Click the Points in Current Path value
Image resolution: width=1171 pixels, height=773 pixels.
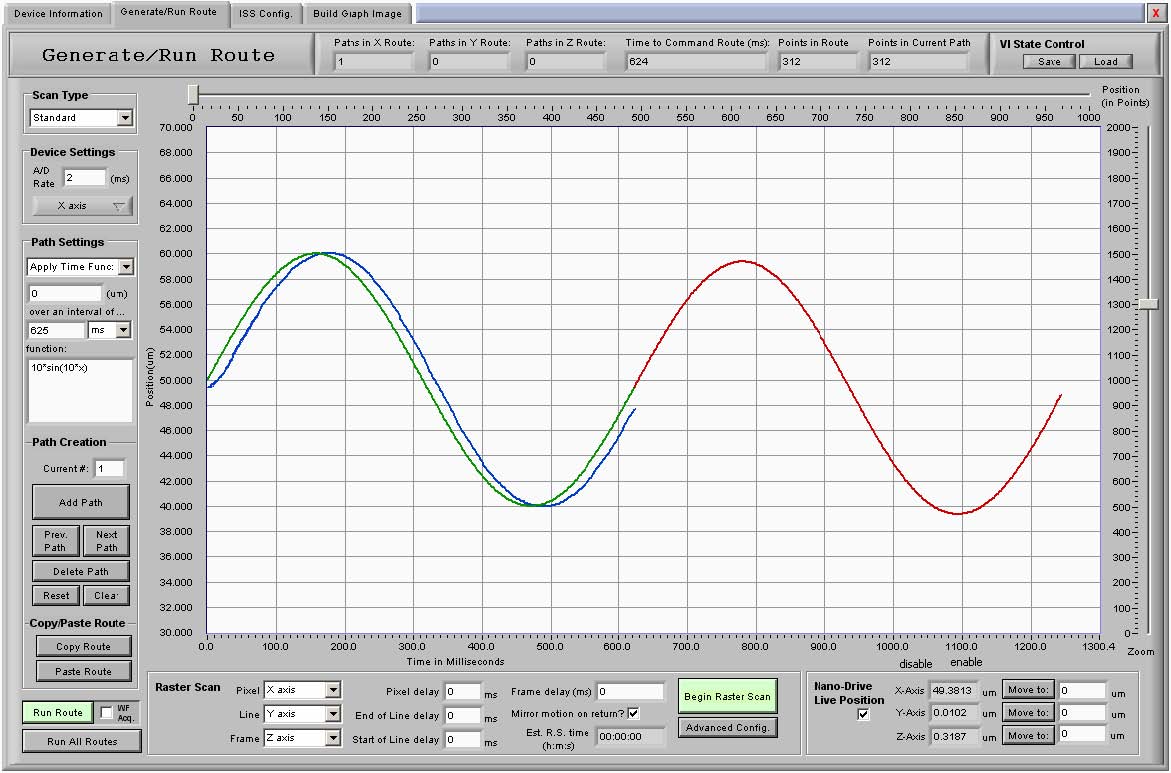[x=918, y=61]
